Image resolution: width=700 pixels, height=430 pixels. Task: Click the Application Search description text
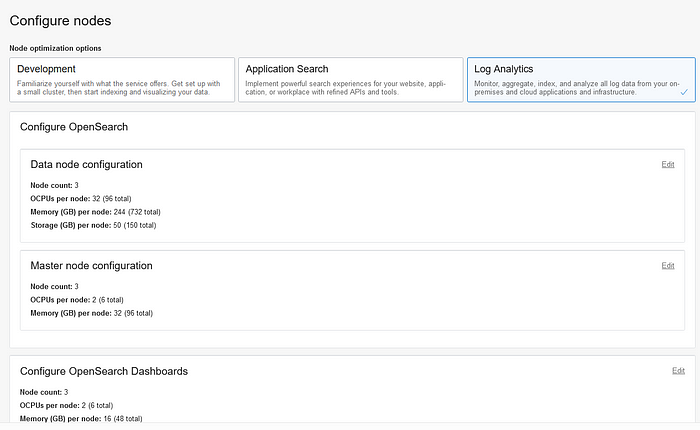[x=346, y=88]
